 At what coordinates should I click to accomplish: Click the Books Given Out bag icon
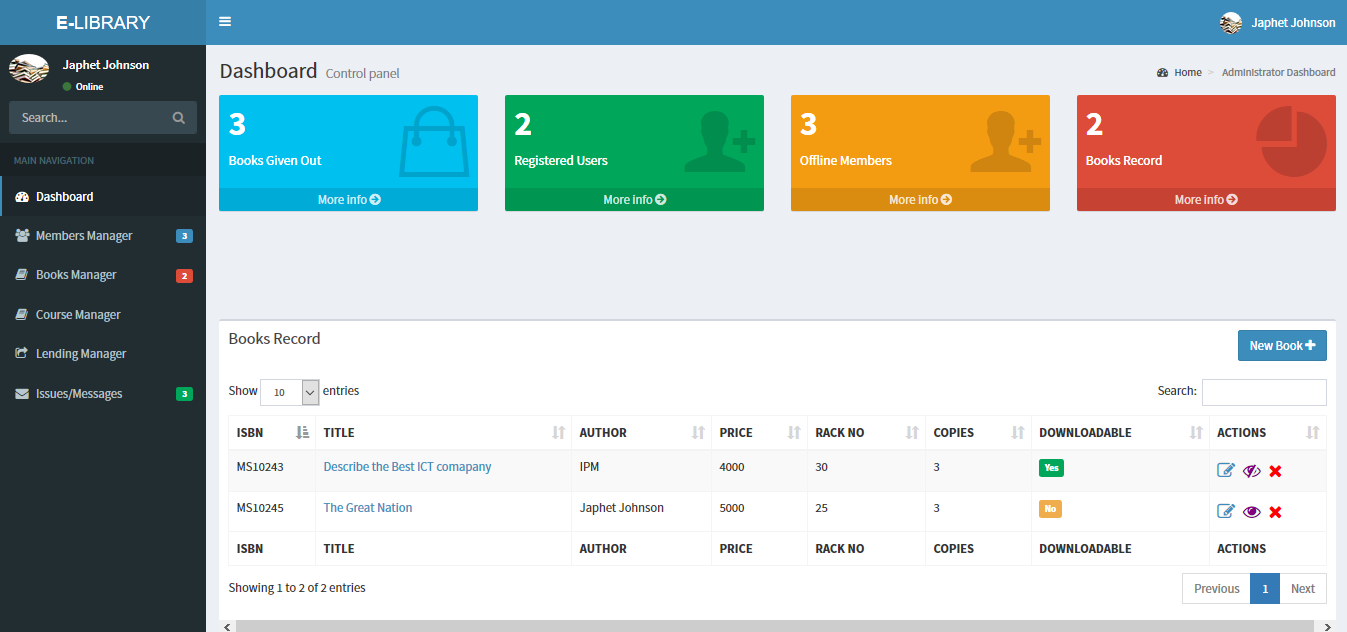point(433,142)
